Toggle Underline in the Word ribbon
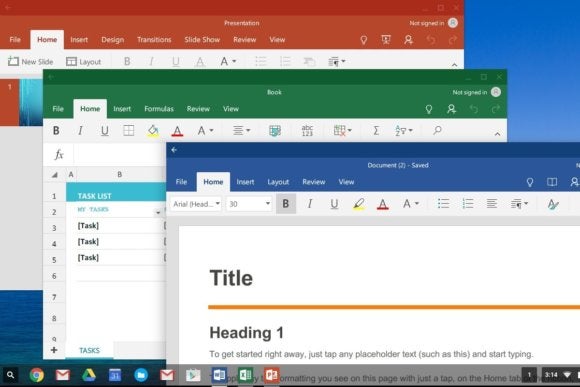 334,204
